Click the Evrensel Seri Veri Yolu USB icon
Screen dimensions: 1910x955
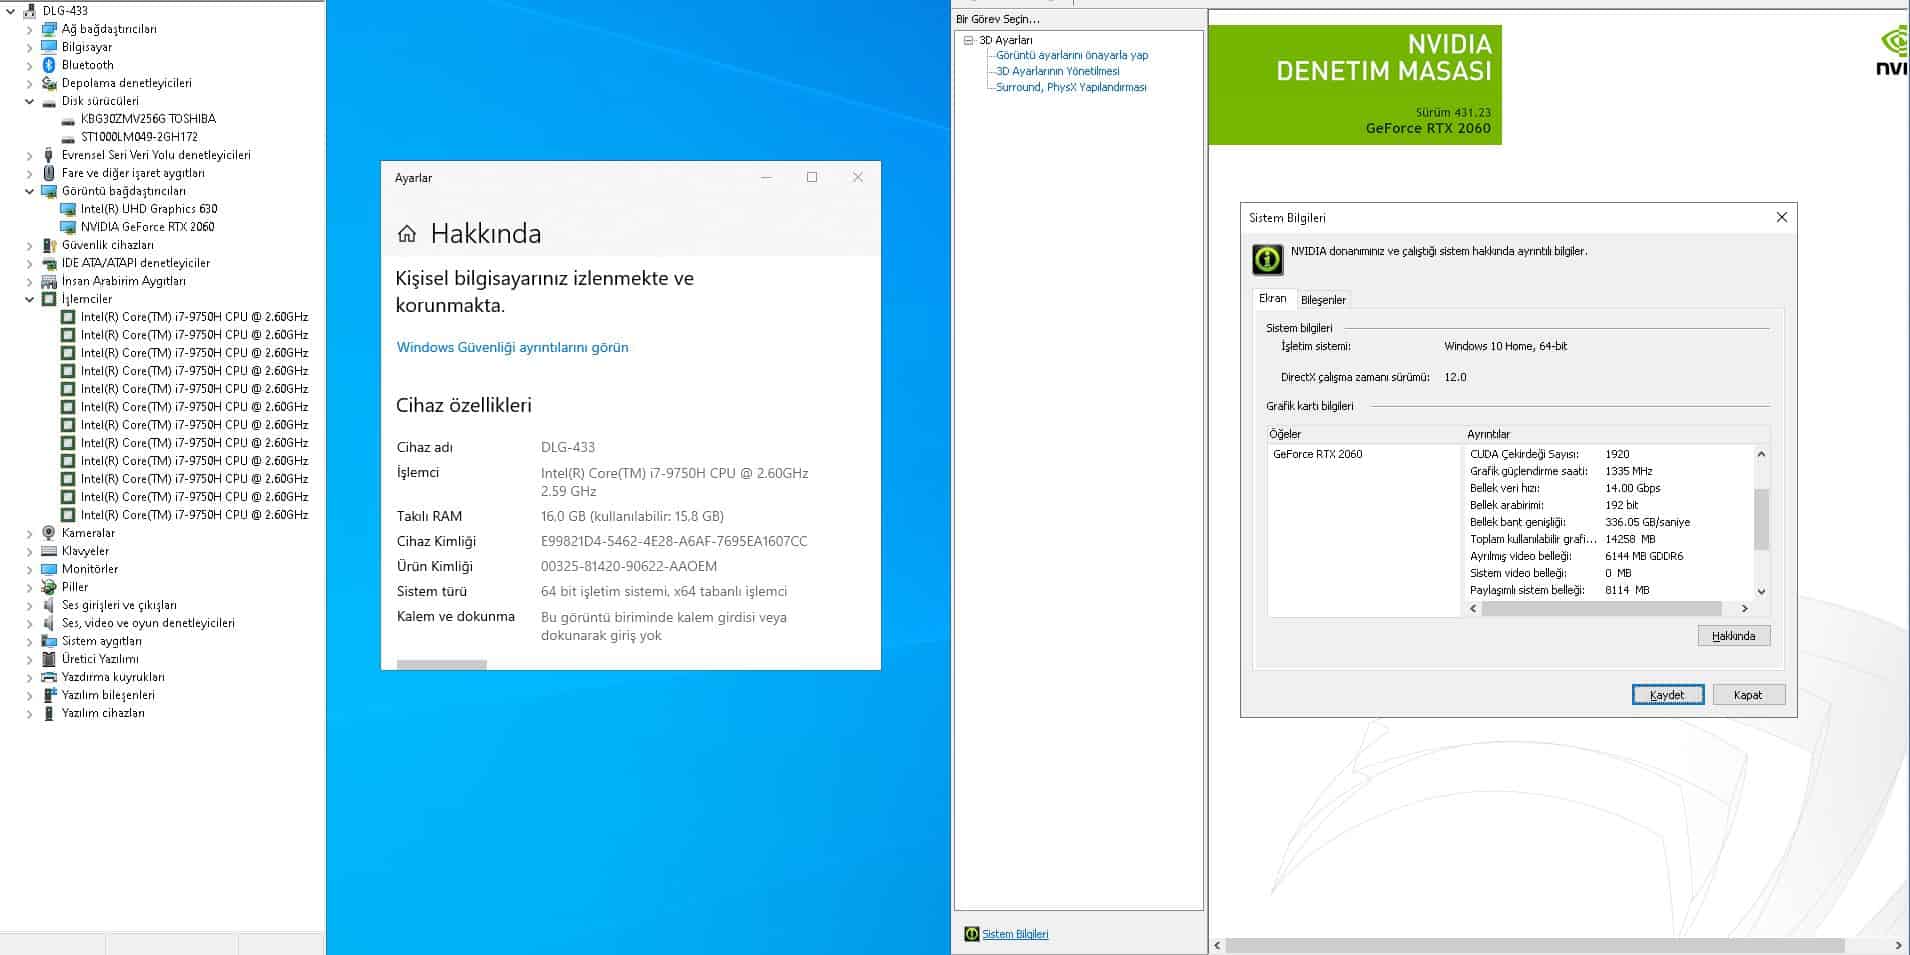pyautogui.click(x=49, y=155)
